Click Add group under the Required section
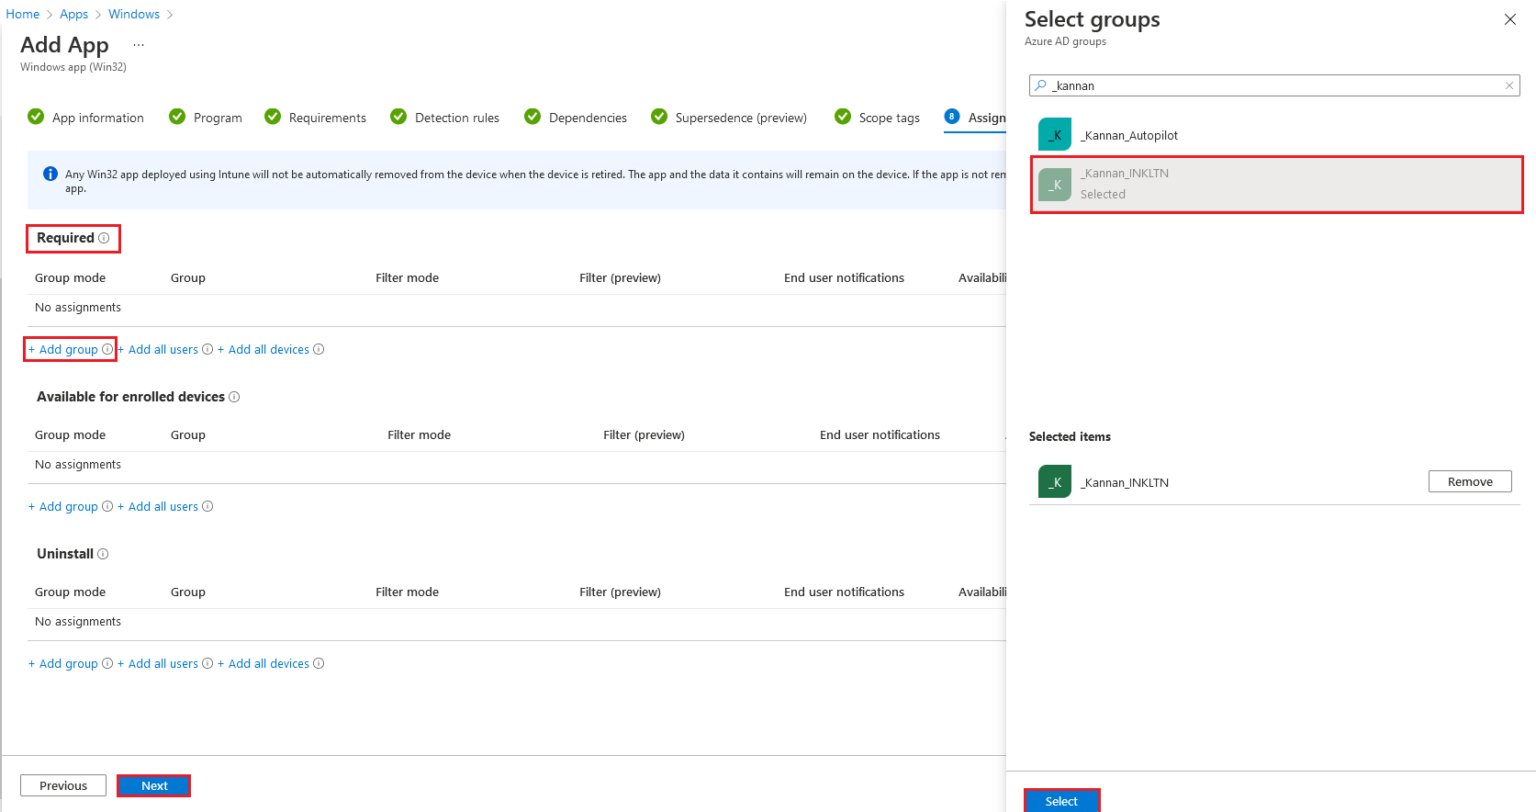1536x812 pixels. pyautogui.click(x=64, y=349)
